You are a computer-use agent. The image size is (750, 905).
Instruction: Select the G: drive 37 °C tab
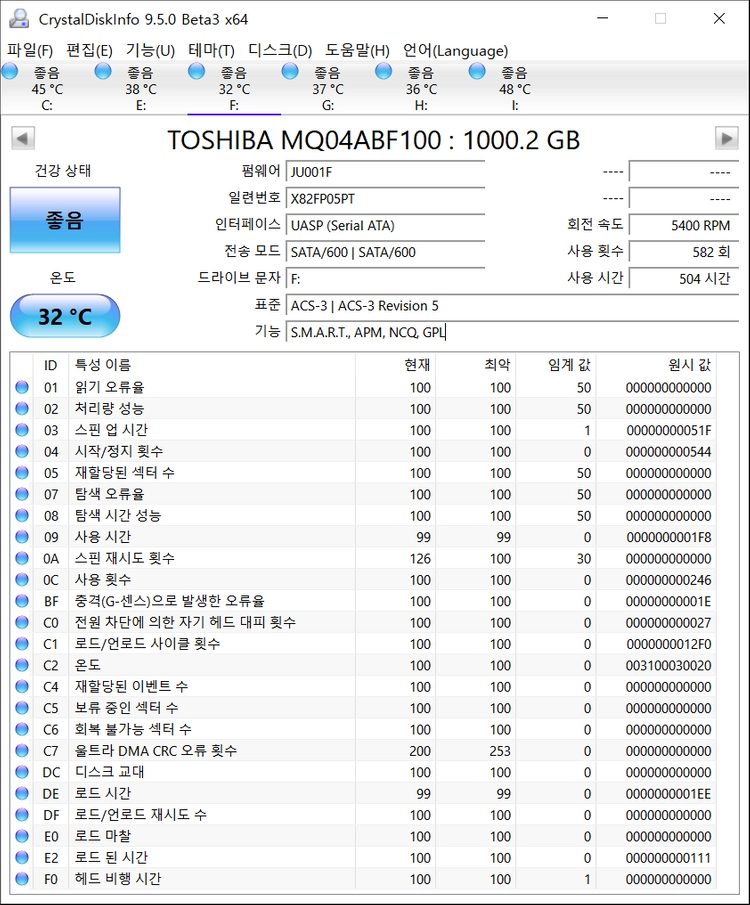tap(327, 88)
